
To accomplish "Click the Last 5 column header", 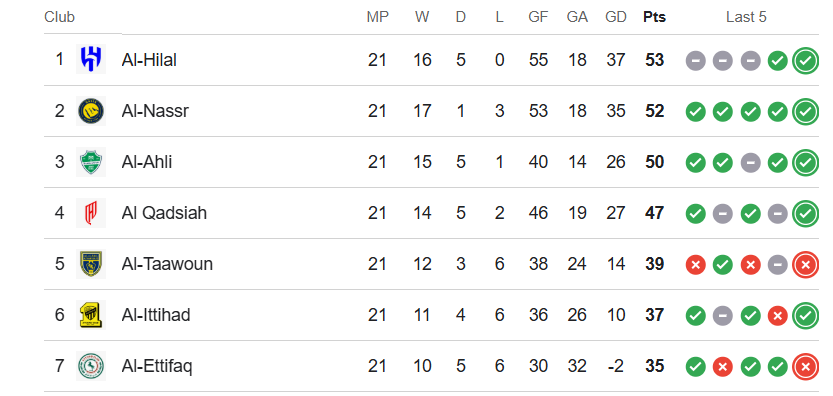I will 746,17.
